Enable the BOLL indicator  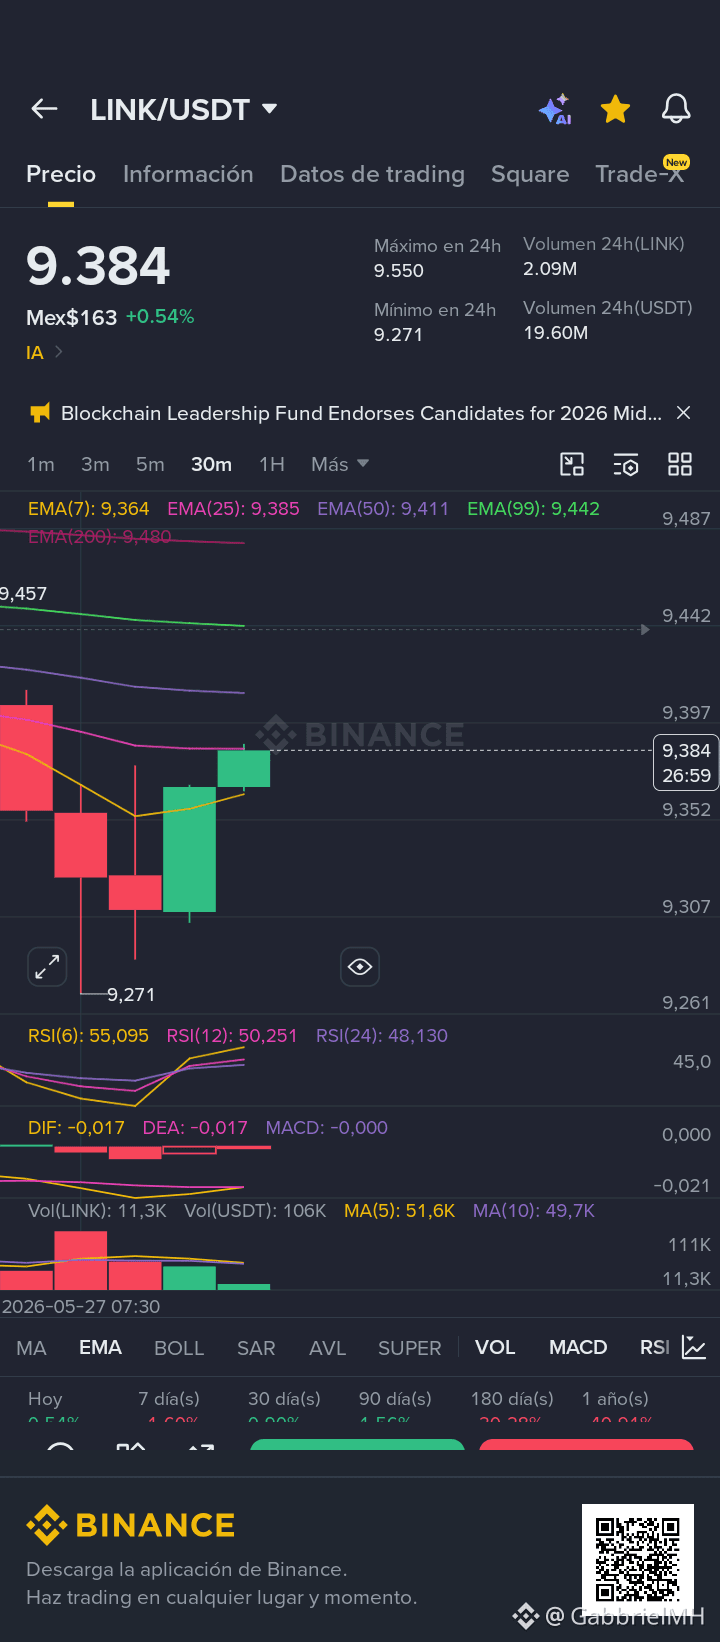[179, 1348]
